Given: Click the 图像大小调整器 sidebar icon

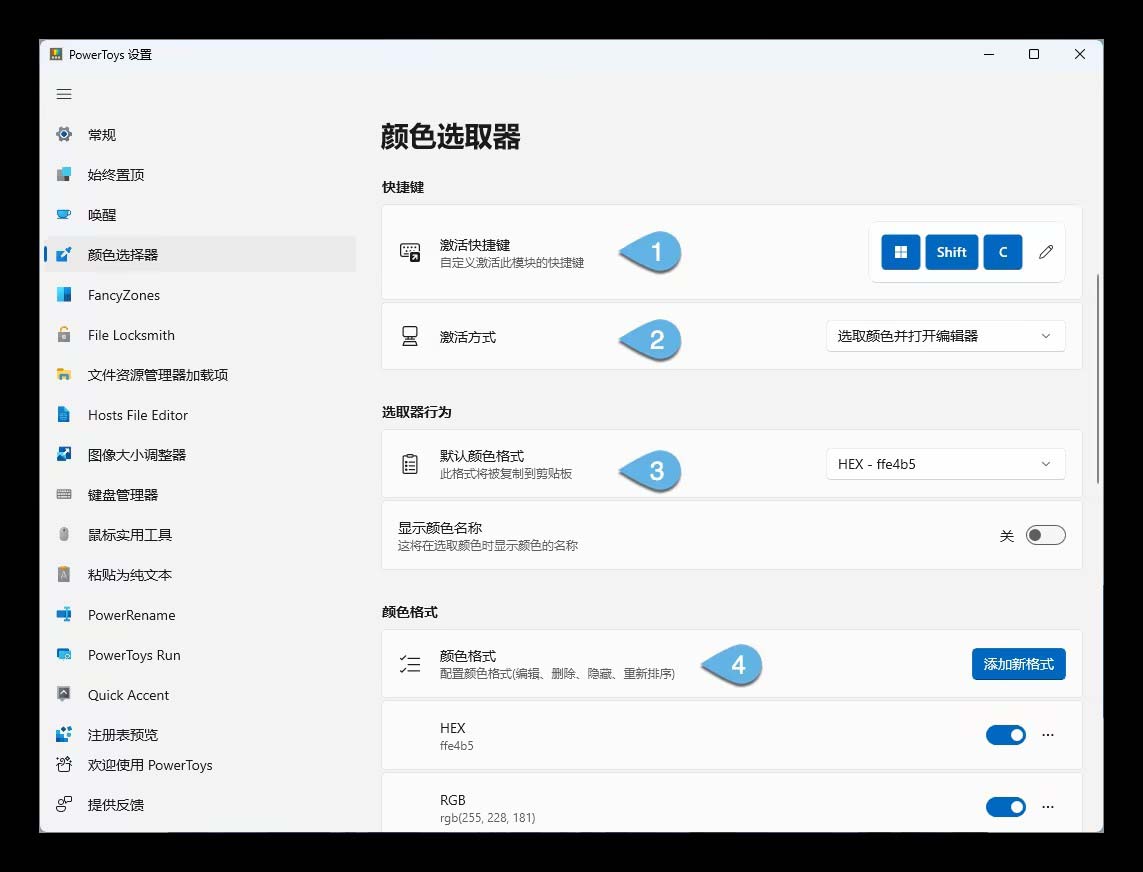Looking at the screenshot, I should click(64, 454).
